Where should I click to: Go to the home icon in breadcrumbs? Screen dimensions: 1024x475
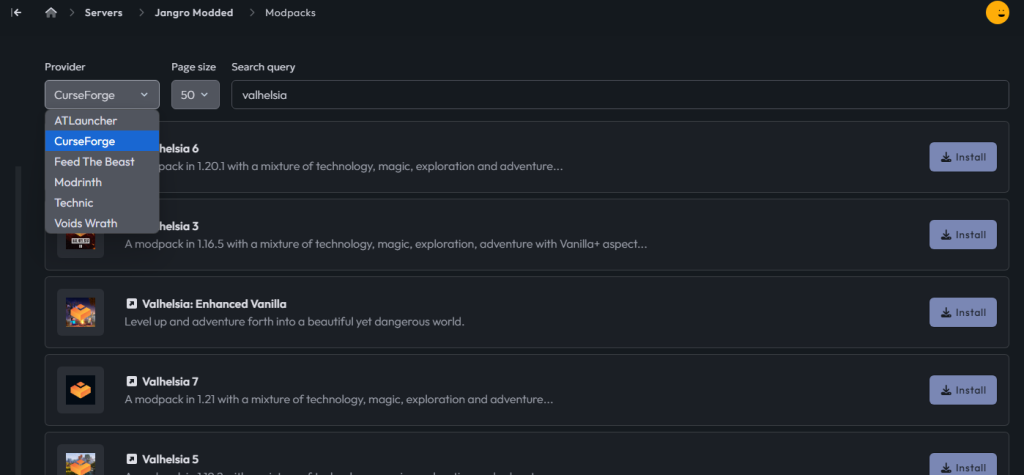click(x=51, y=13)
